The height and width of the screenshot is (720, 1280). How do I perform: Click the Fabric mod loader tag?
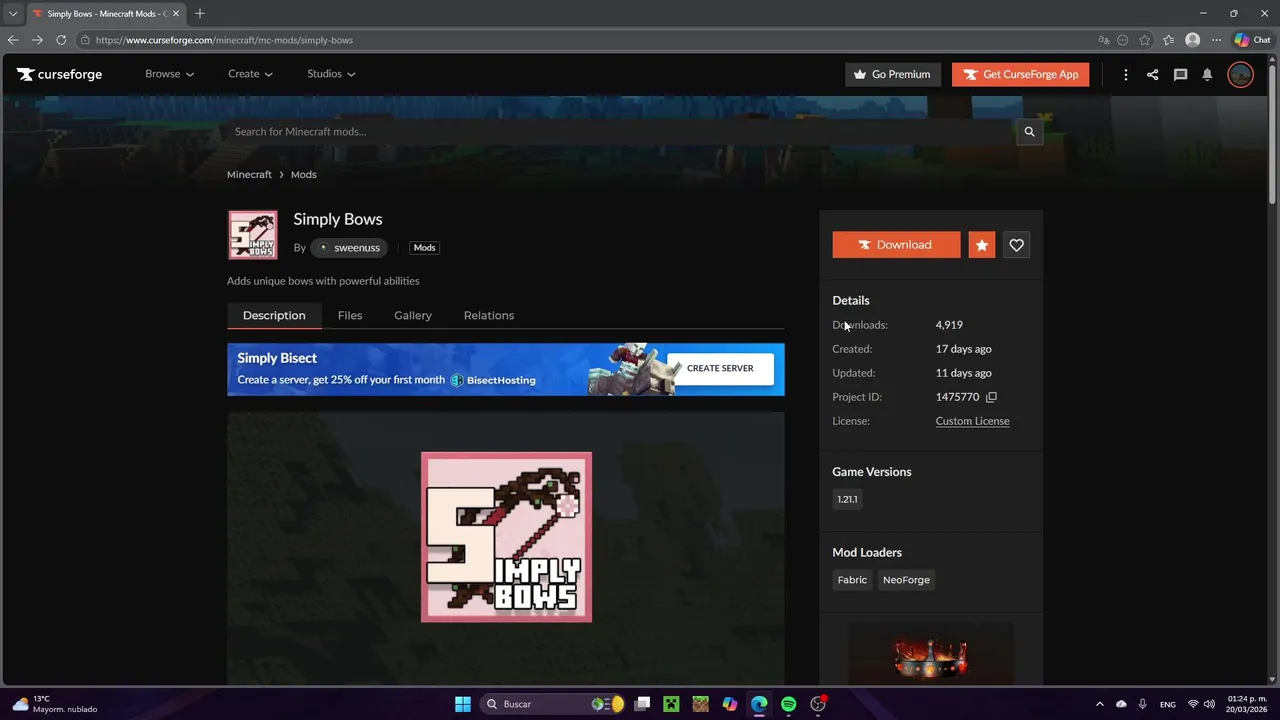point(852,580)
